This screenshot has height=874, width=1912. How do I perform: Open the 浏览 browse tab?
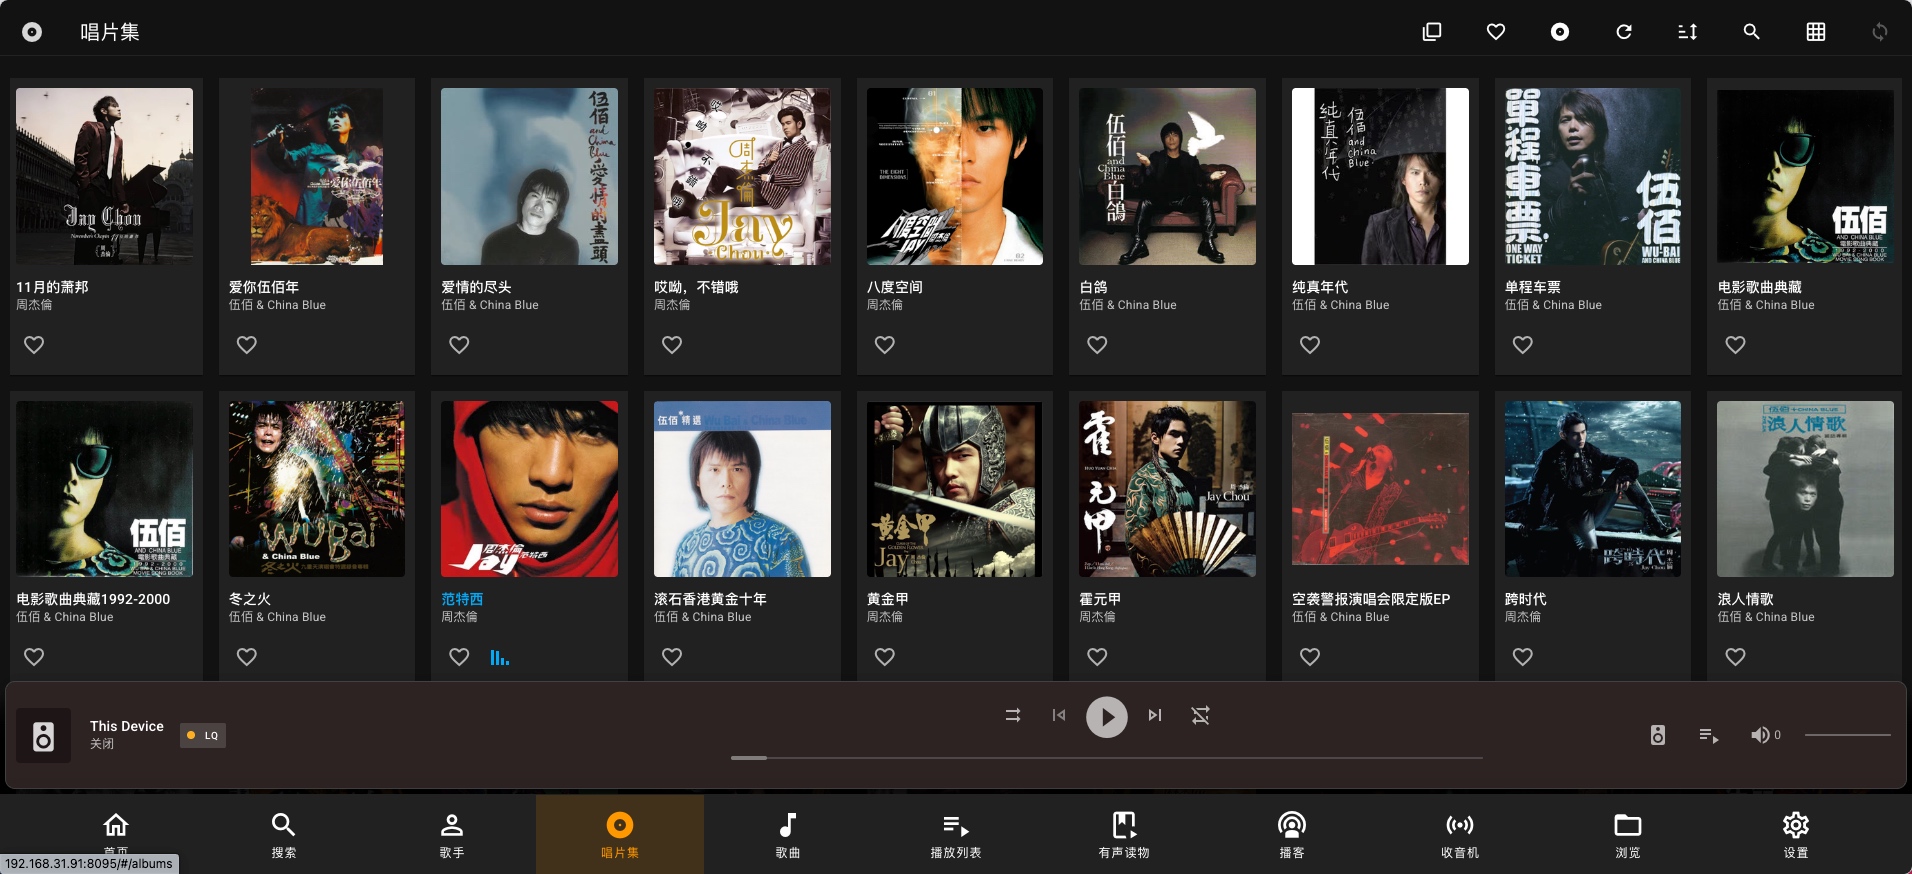point(1628,835)
